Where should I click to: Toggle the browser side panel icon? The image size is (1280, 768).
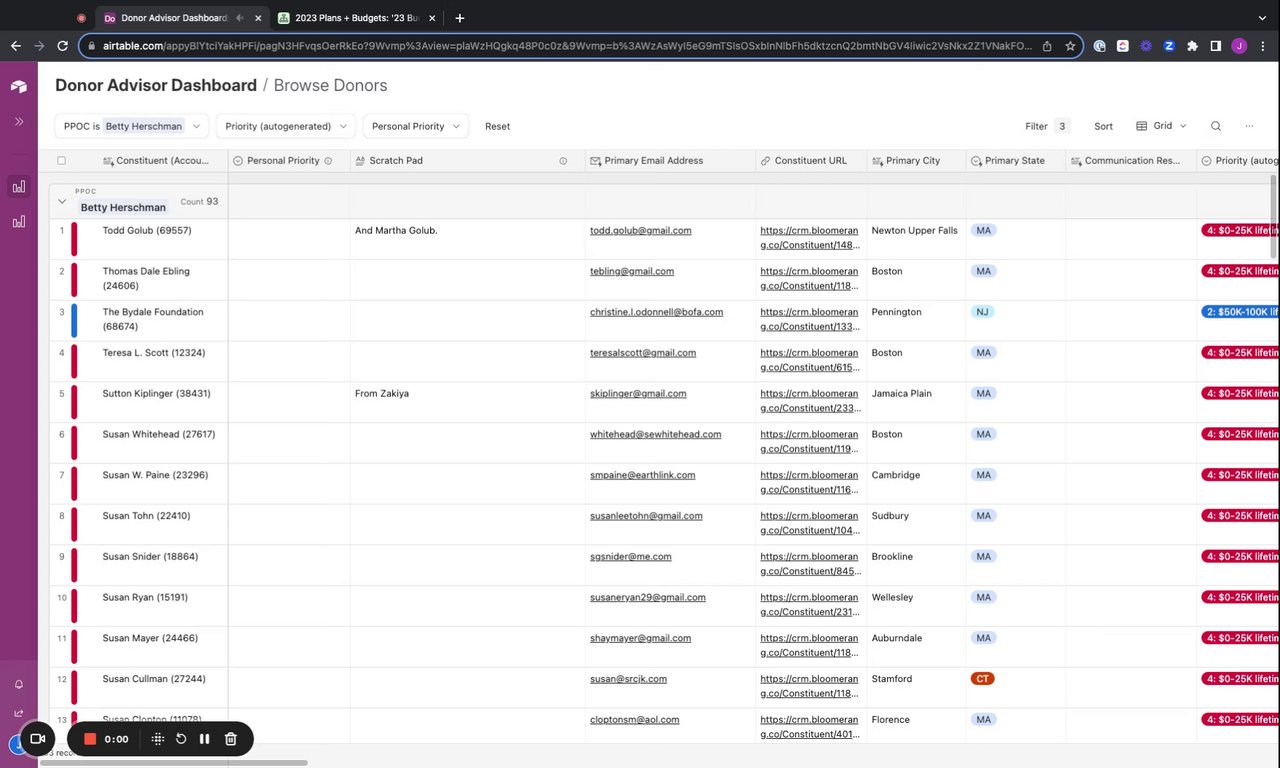(x=1216, y=46)
